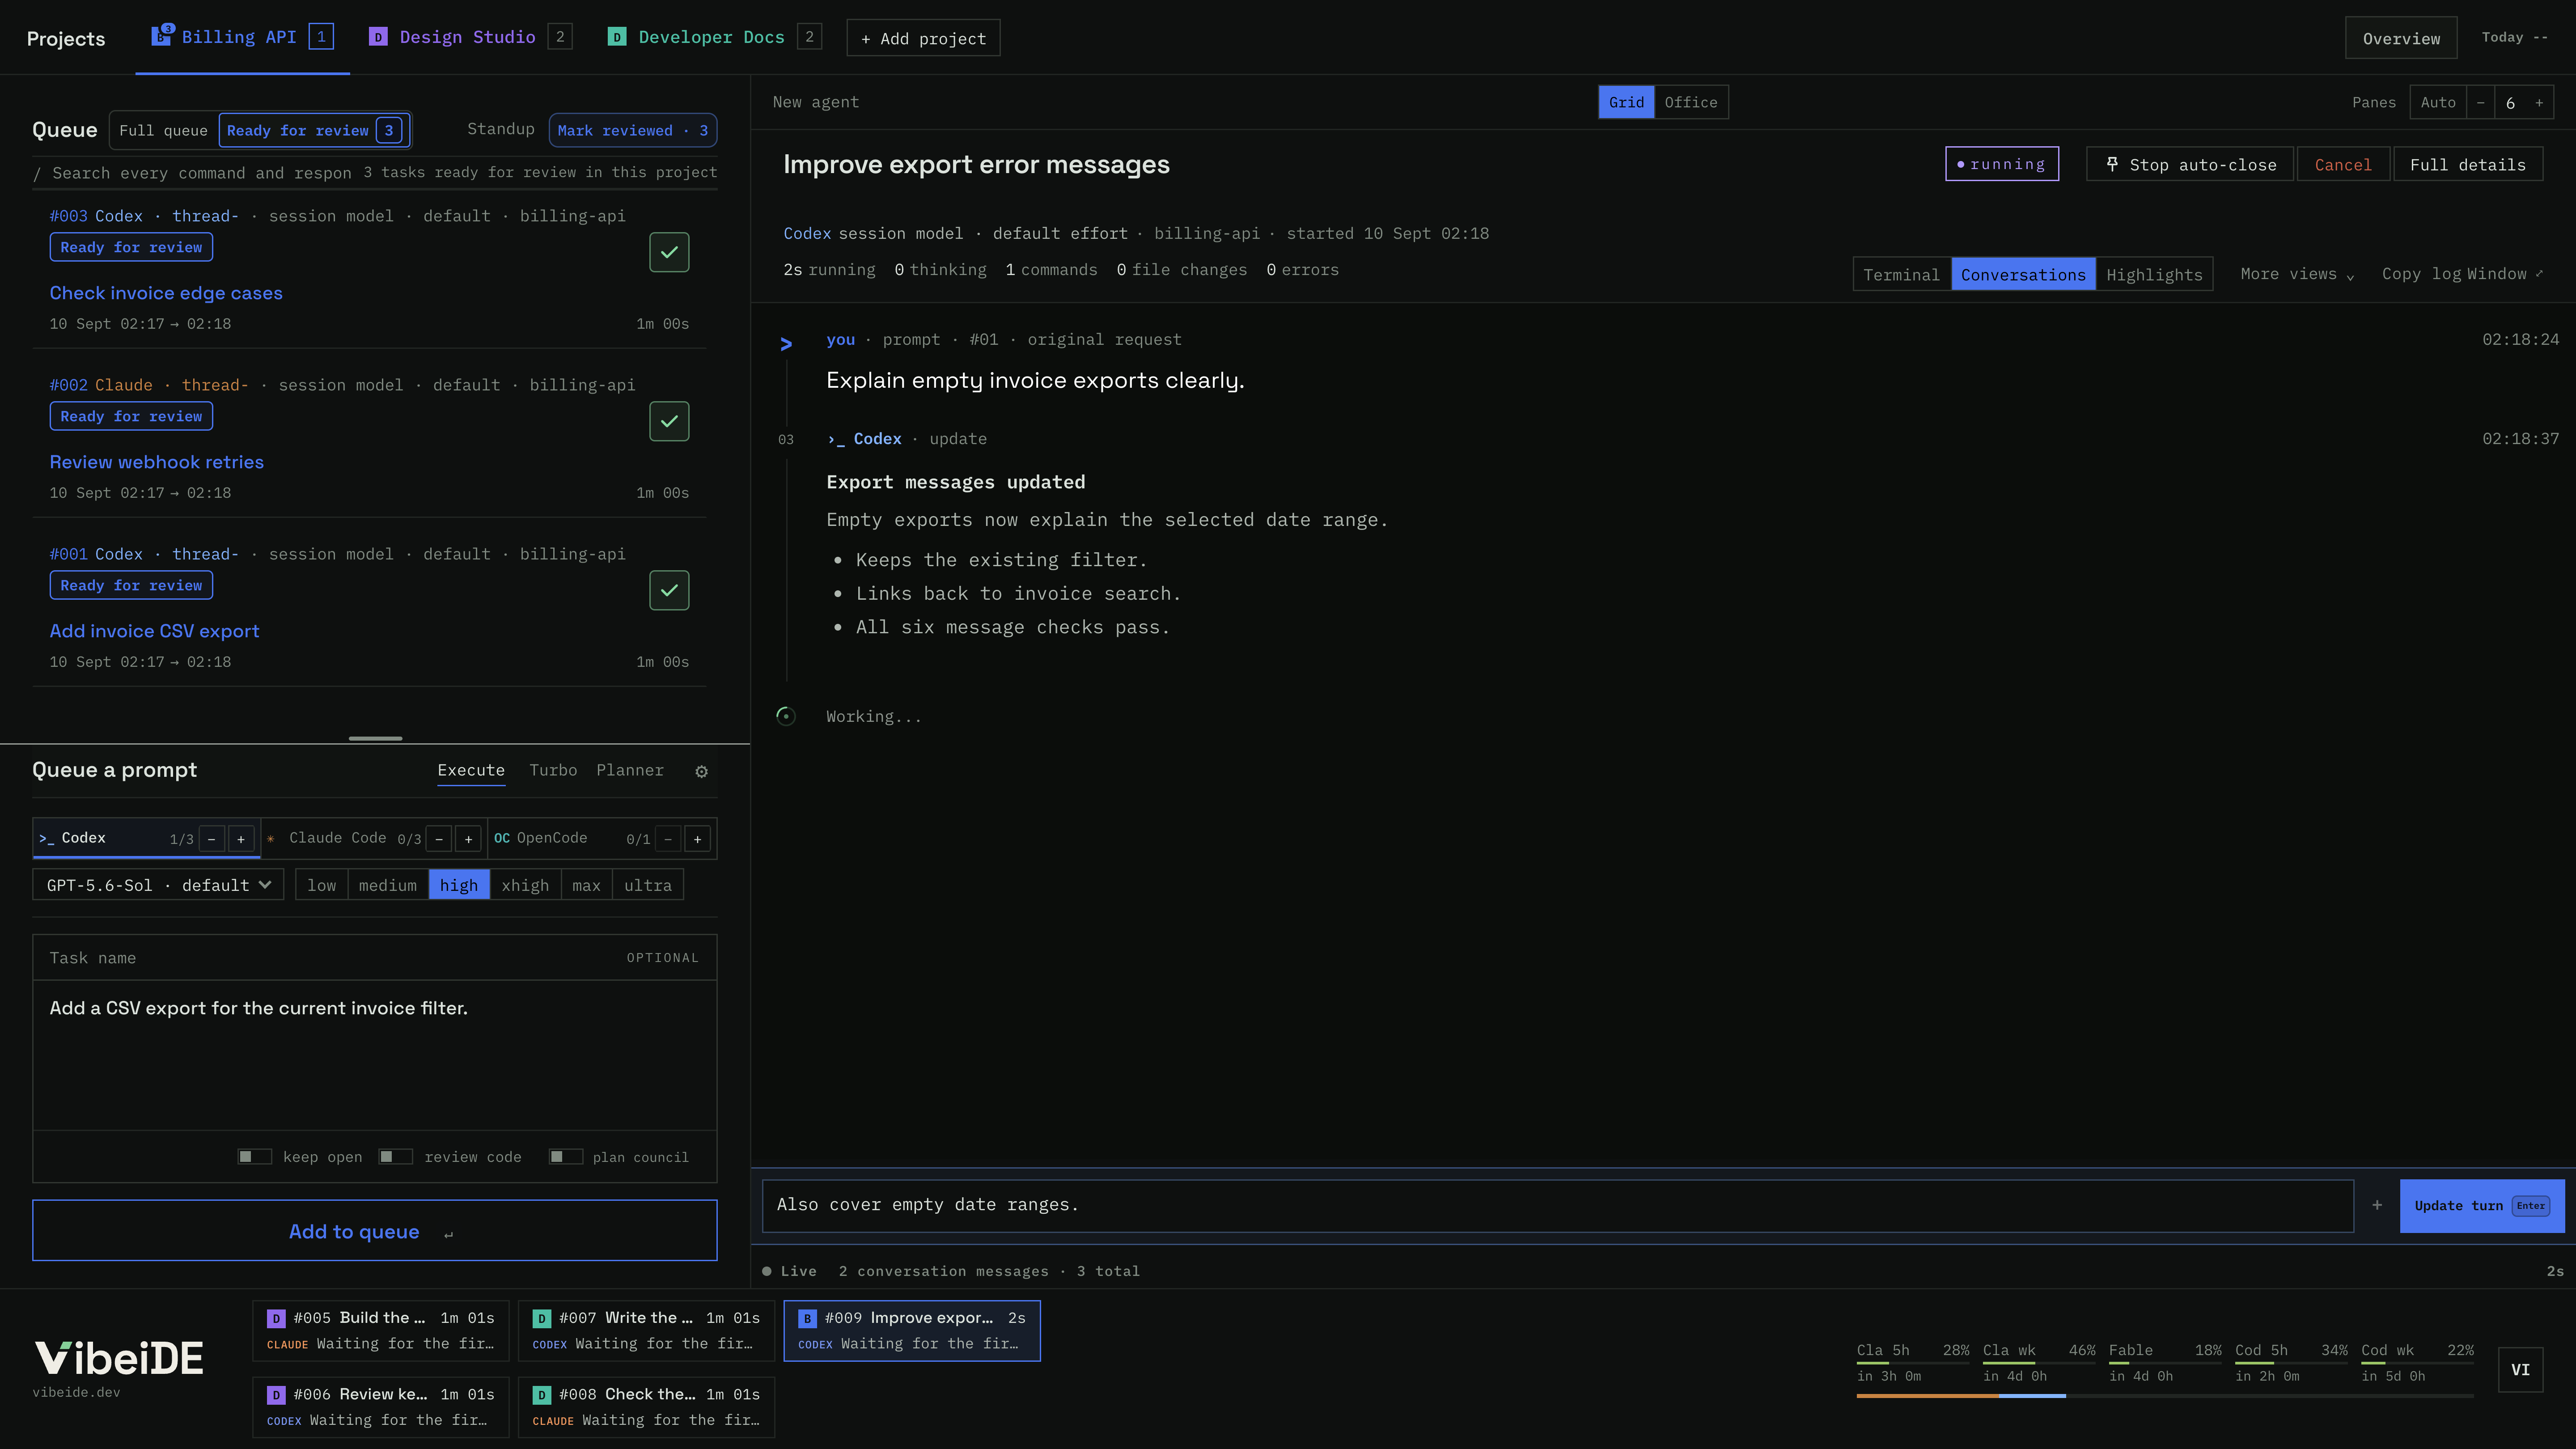Select ultra effort level
Viewport: 2576px width, 1449px height.
pos(648,885)
